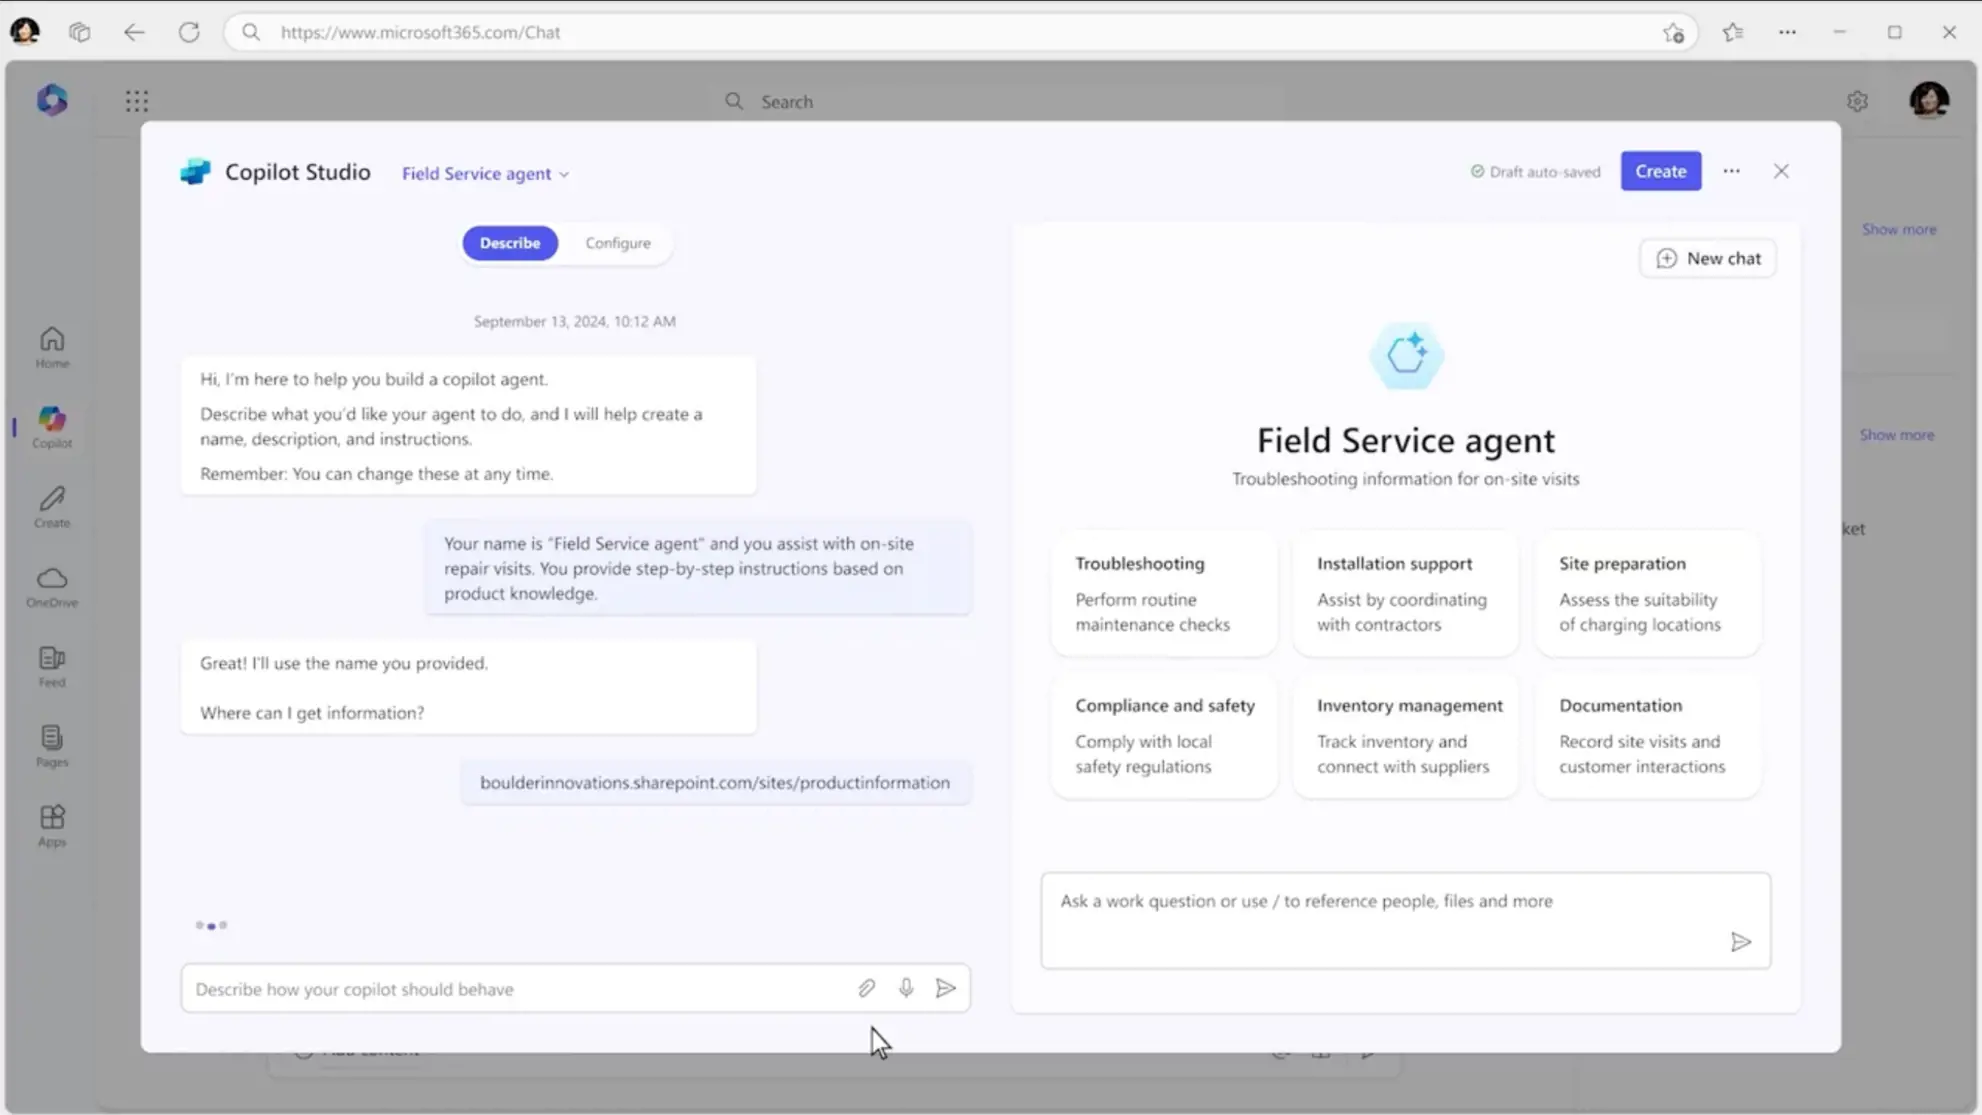1982x1115 pixels.
Task: Add this page to favorites star
Action: tap(1673, 33)
